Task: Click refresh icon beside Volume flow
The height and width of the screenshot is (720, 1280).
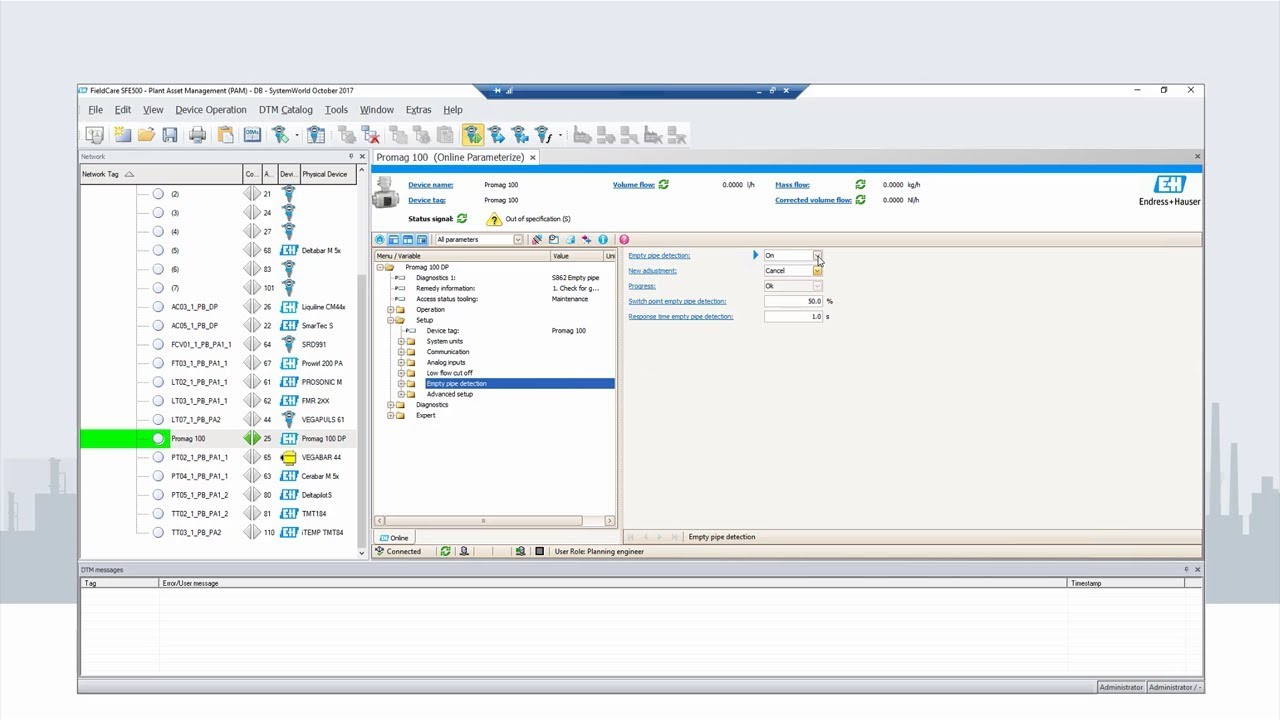Action: (x=664, y=185)
